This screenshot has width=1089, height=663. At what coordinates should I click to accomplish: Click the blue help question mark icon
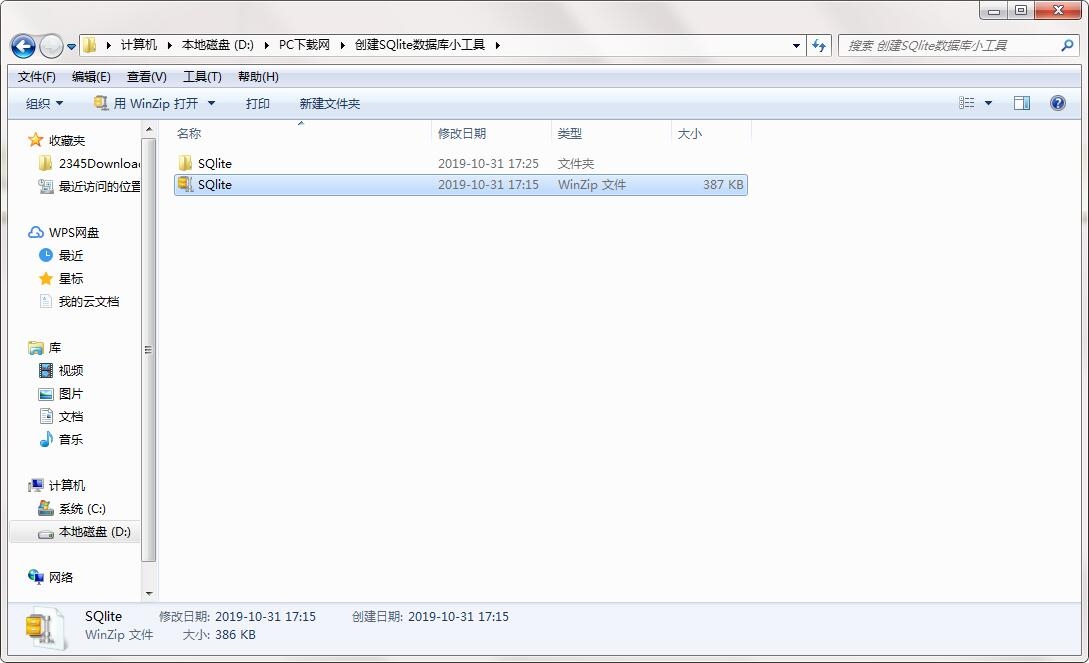1058,103
